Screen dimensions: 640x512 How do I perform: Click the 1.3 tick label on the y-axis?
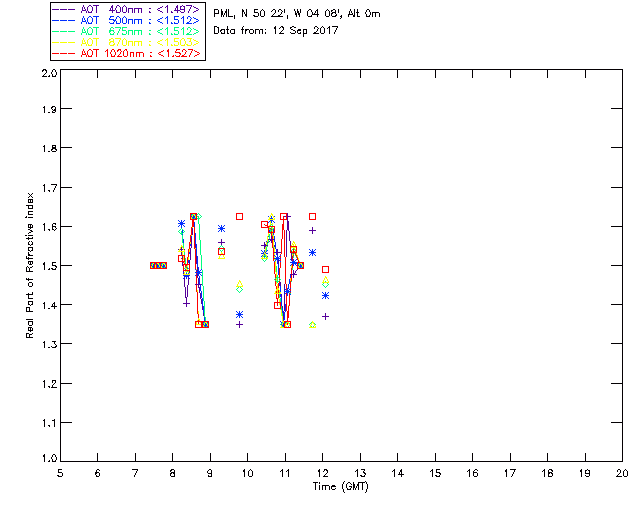[x=49, y=344]
